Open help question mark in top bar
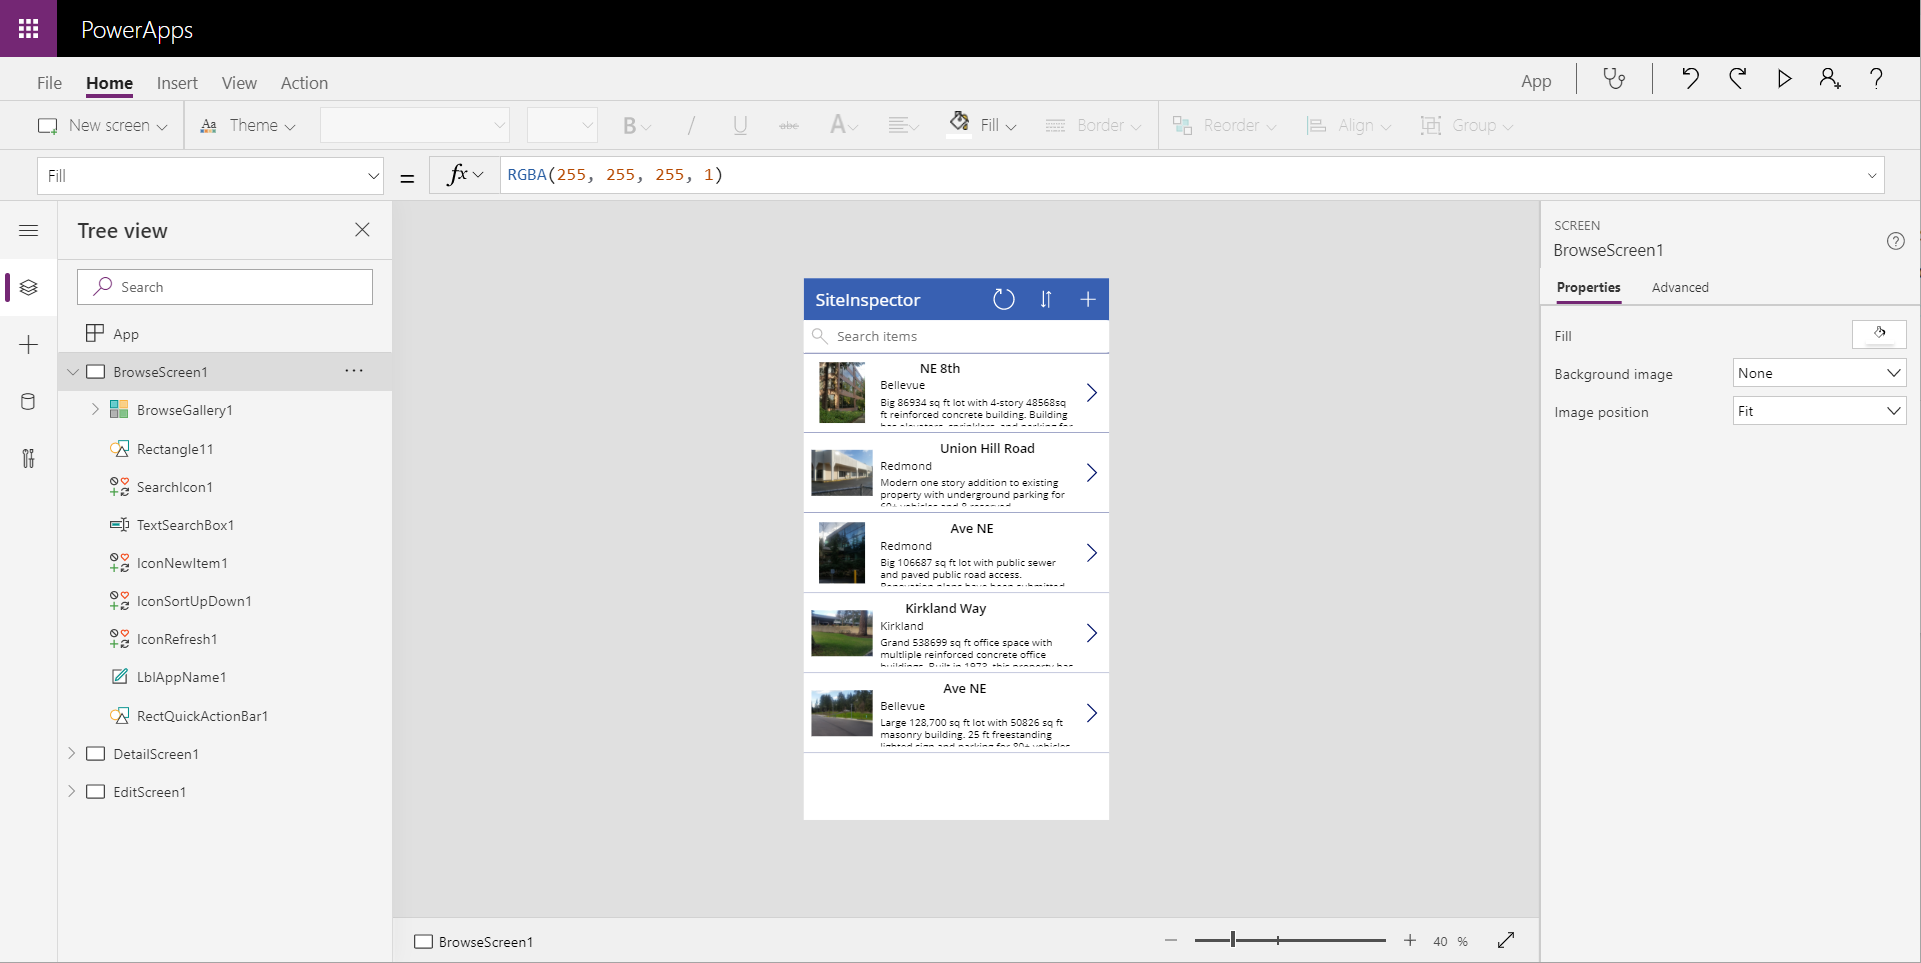 (x=1876, y=79)
